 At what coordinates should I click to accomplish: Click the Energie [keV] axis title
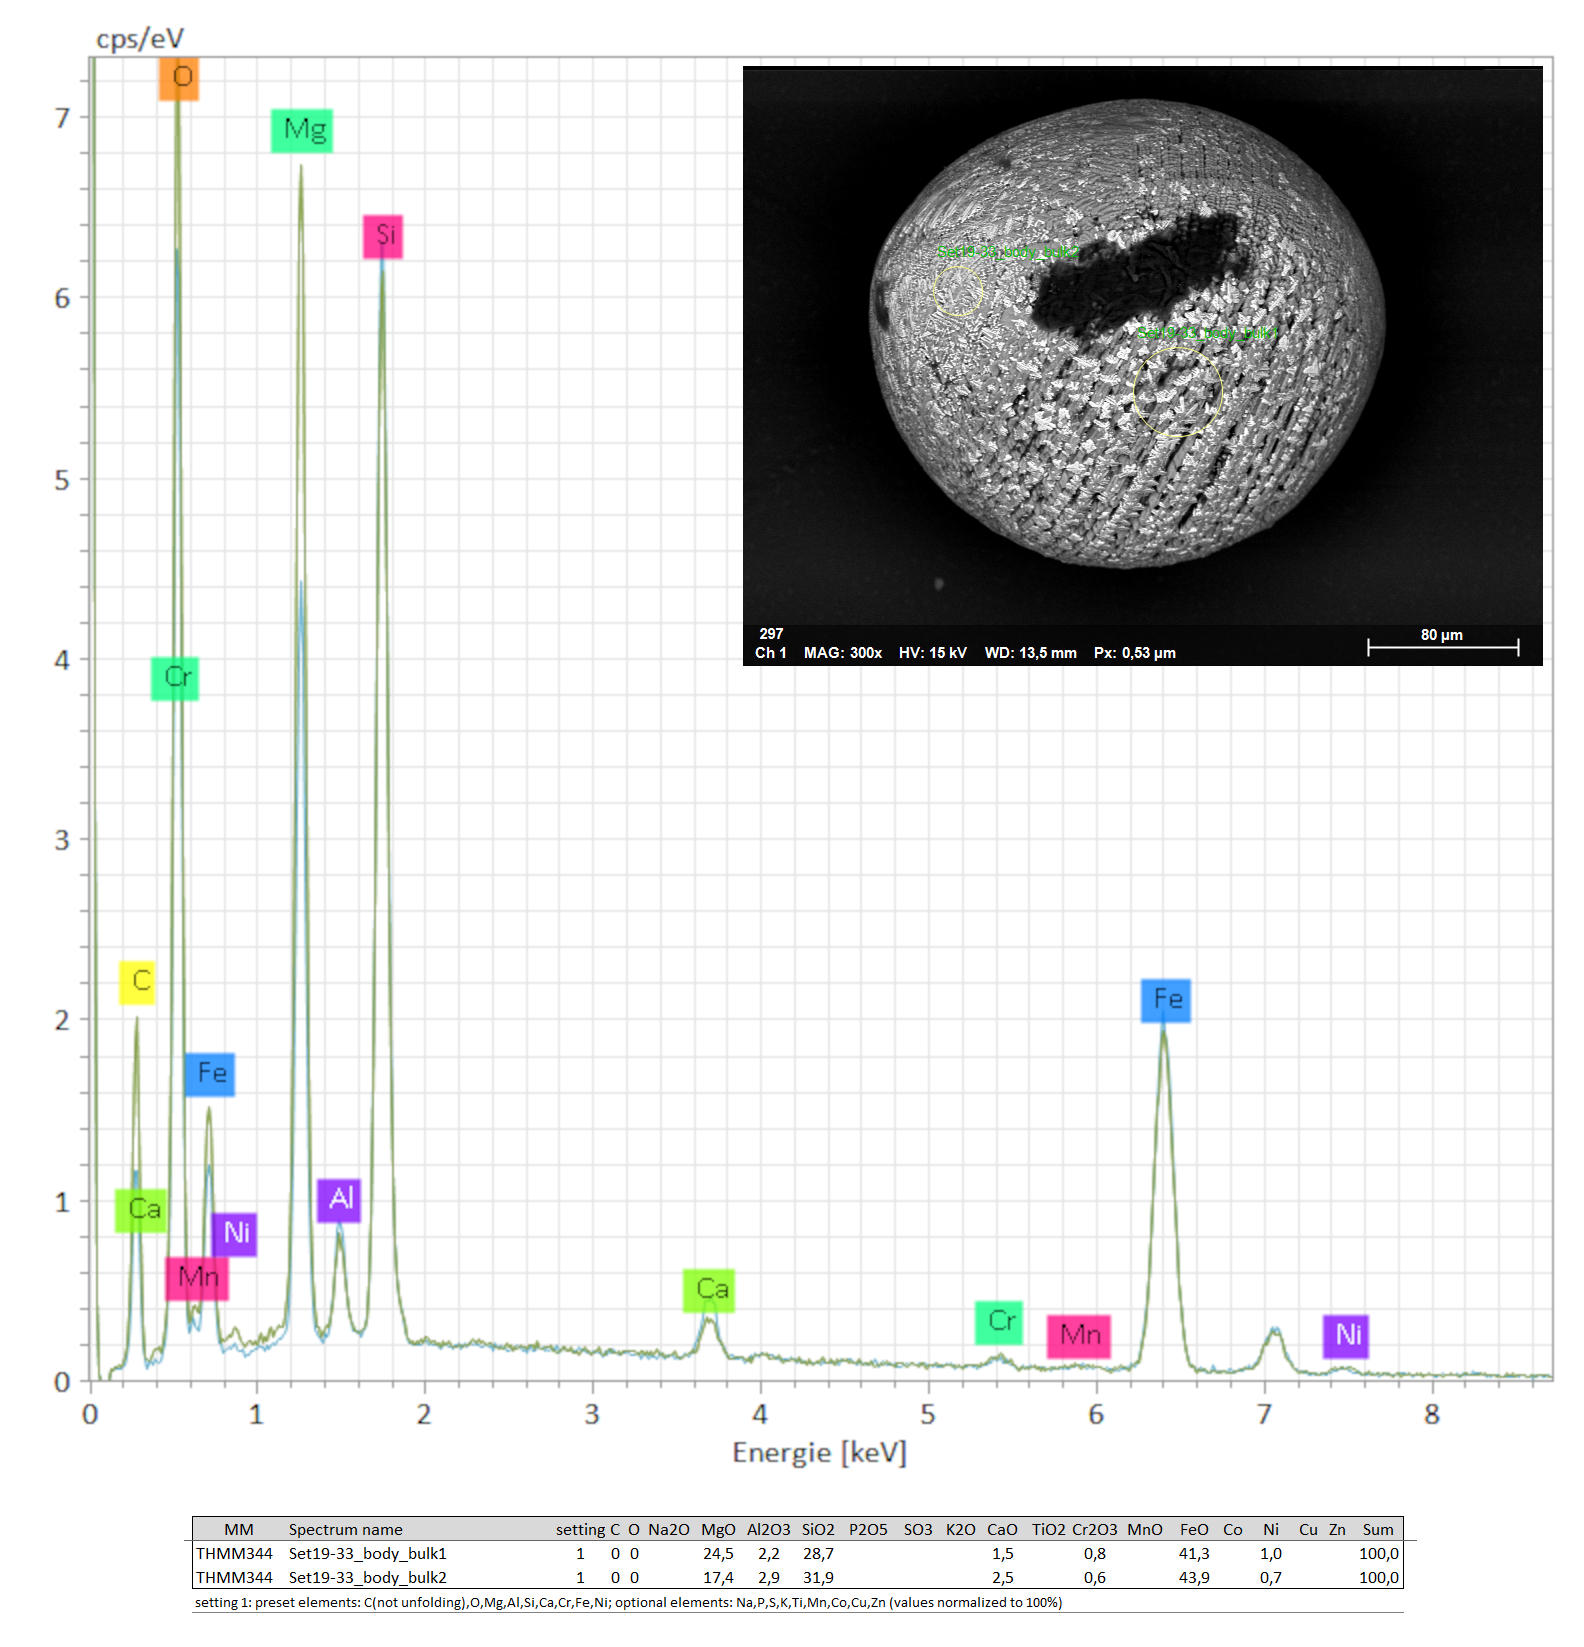pyautogui.click(x=819, y=1452)
